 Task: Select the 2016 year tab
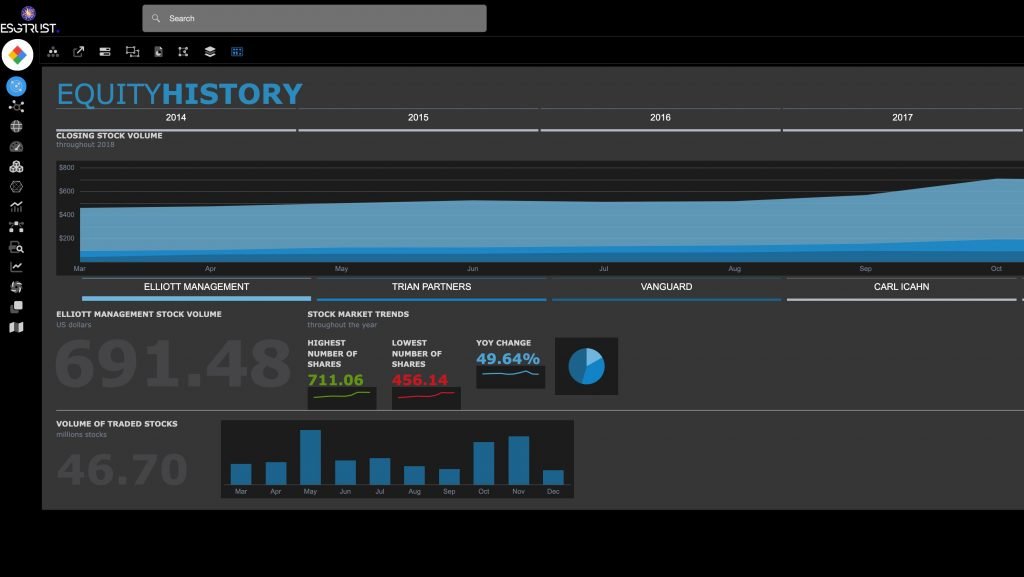(x=660, y=119)
